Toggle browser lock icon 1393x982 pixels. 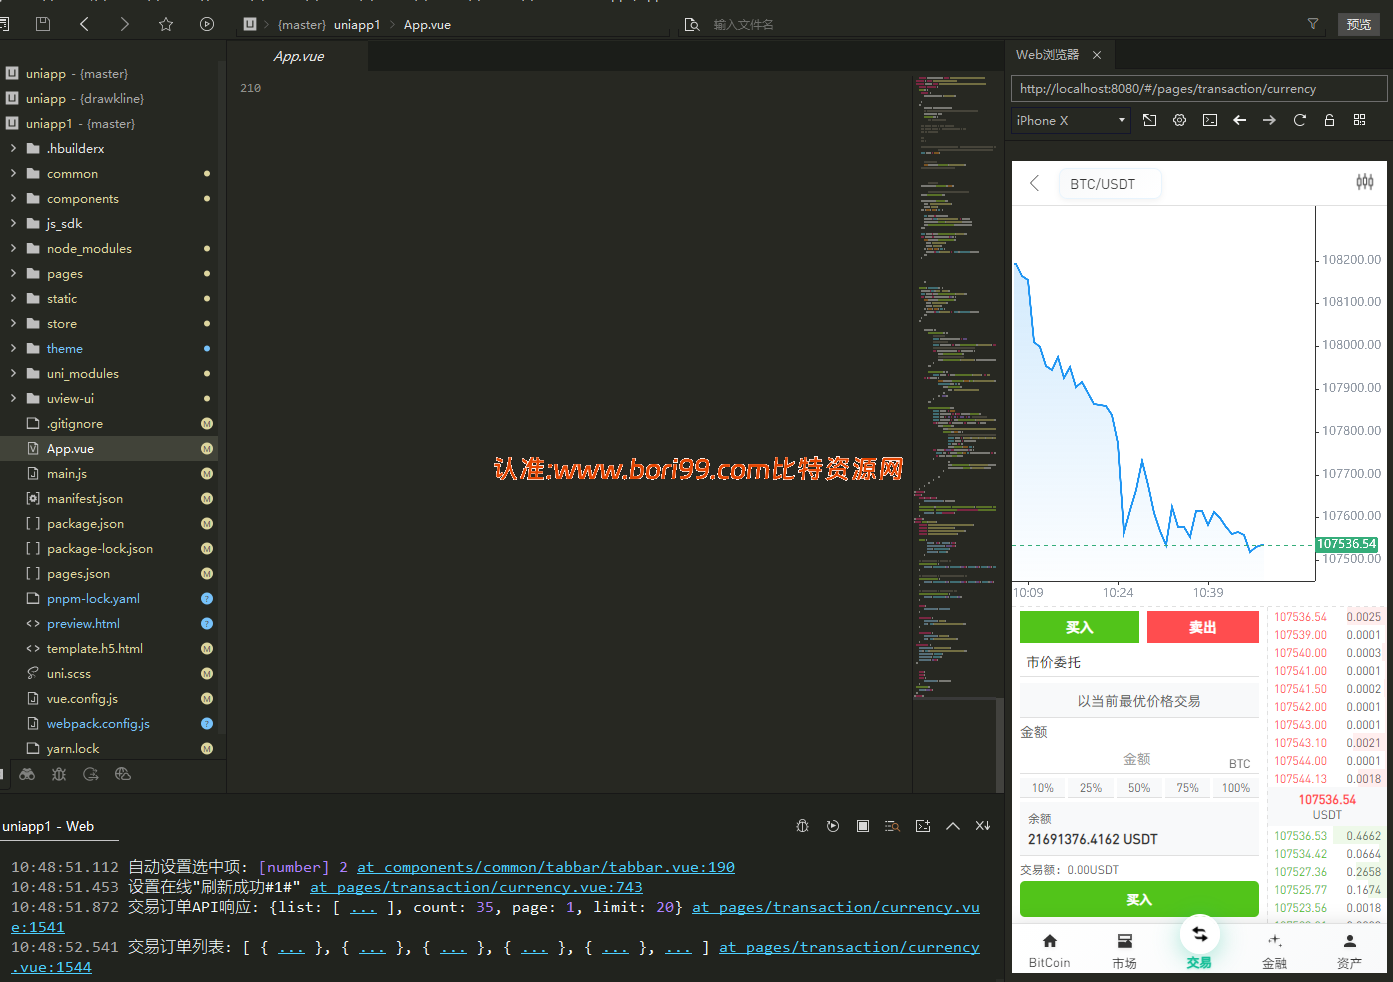point(1329,120)
